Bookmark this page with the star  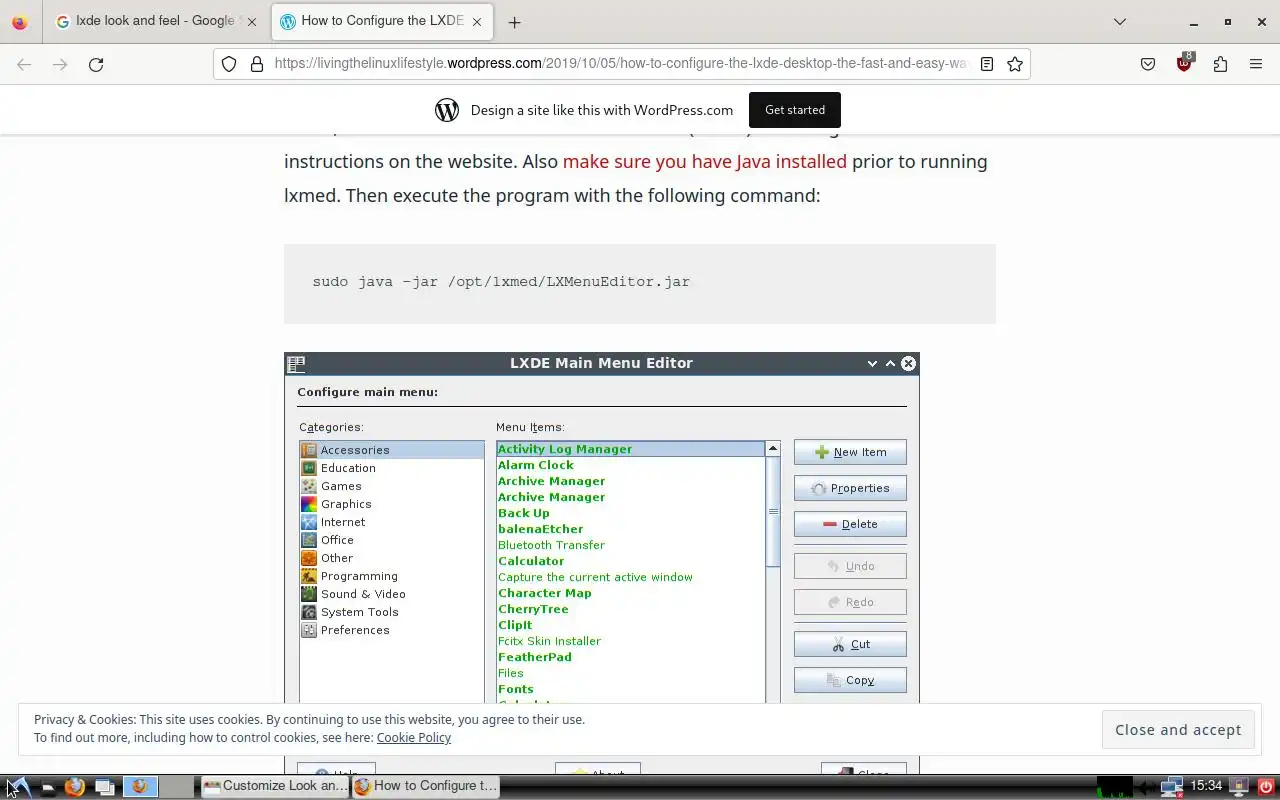click(1015, 64)
